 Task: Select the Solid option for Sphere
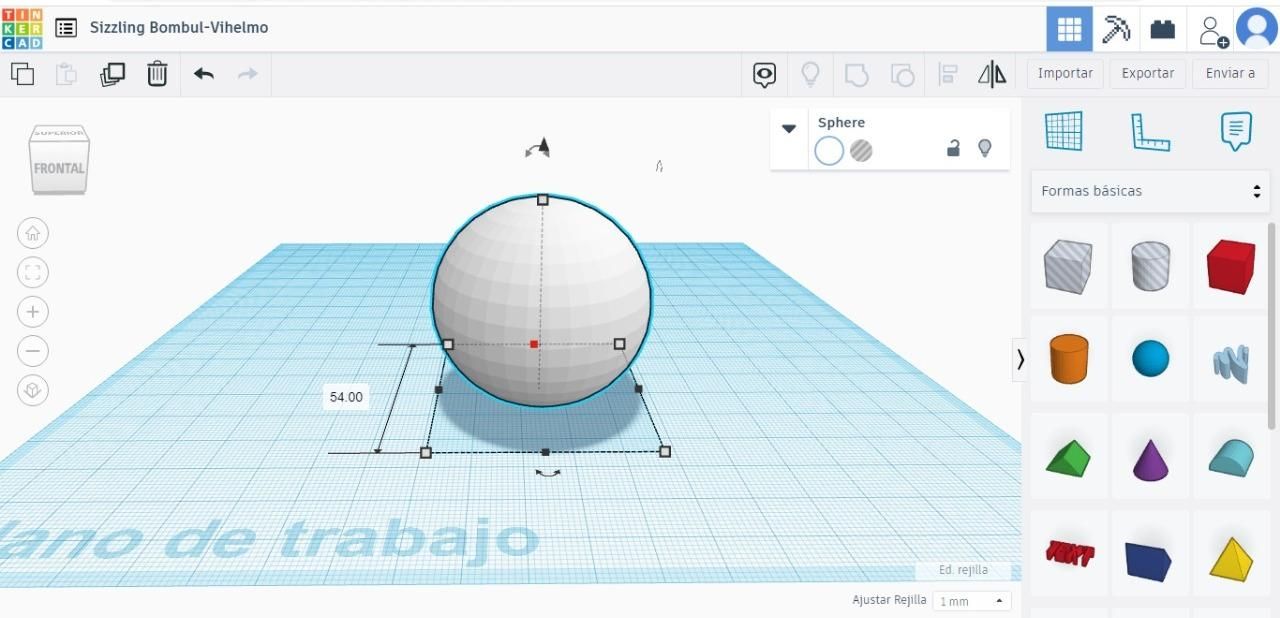tap(829, 151)
